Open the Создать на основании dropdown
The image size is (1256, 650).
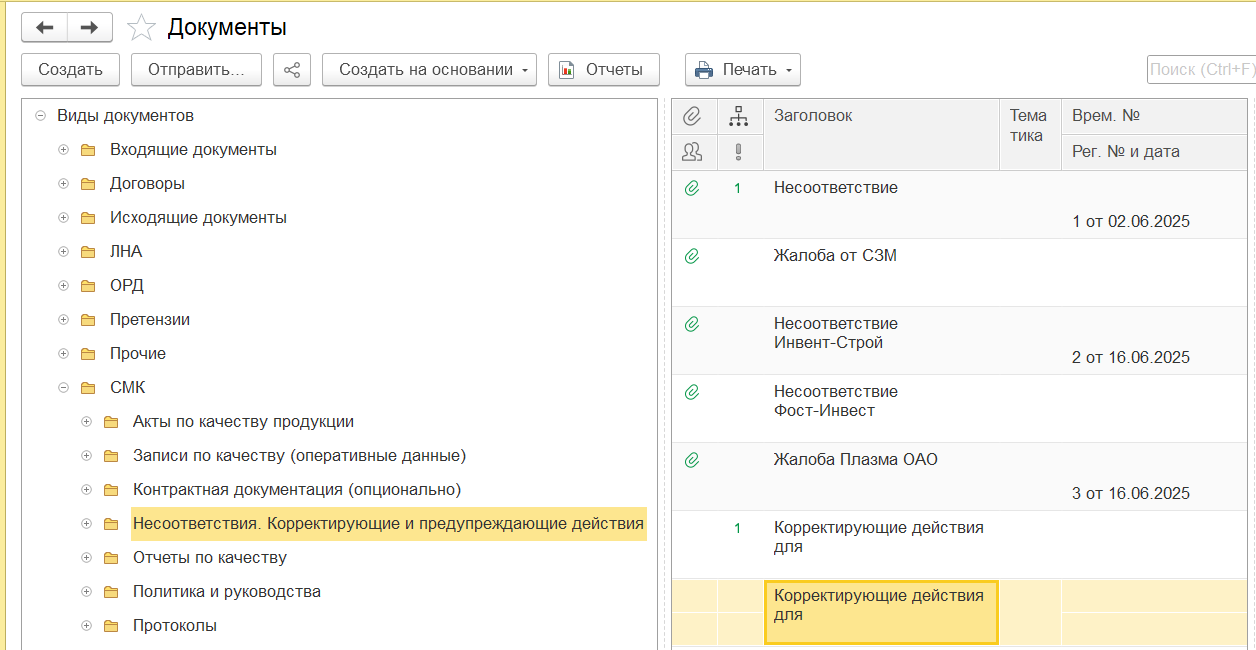point(429,70)
